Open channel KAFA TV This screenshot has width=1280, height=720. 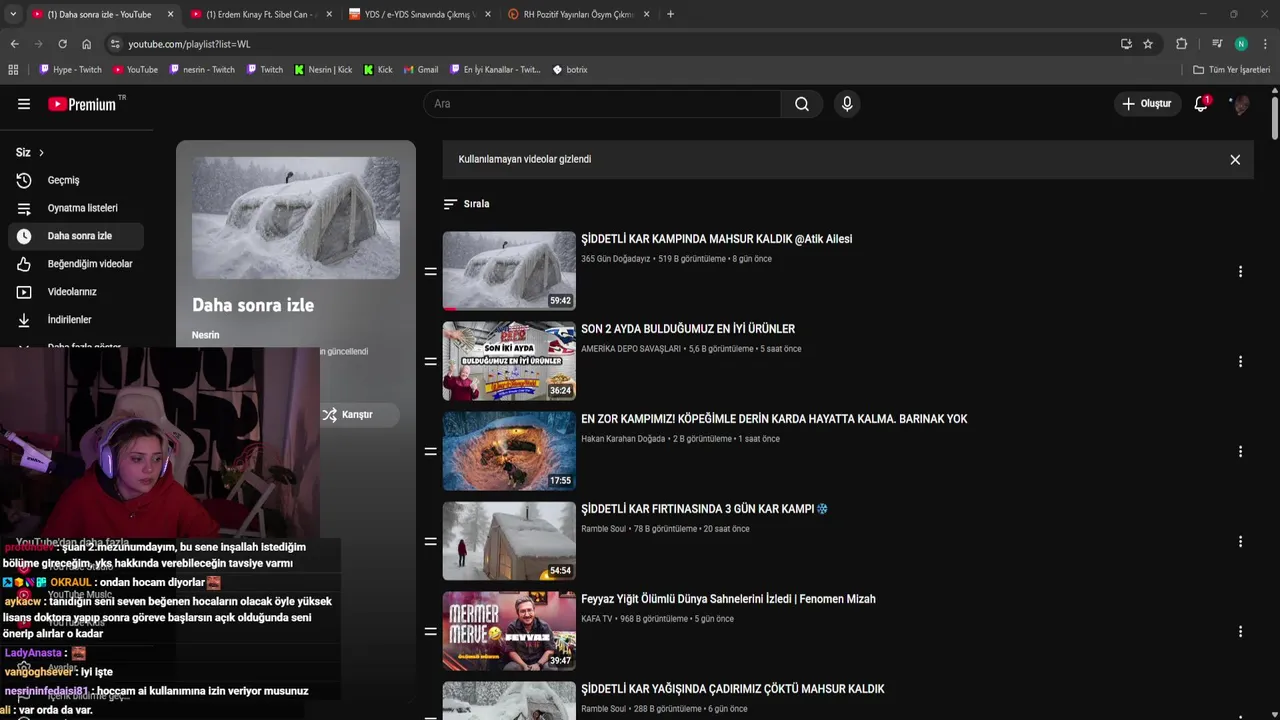597,619
